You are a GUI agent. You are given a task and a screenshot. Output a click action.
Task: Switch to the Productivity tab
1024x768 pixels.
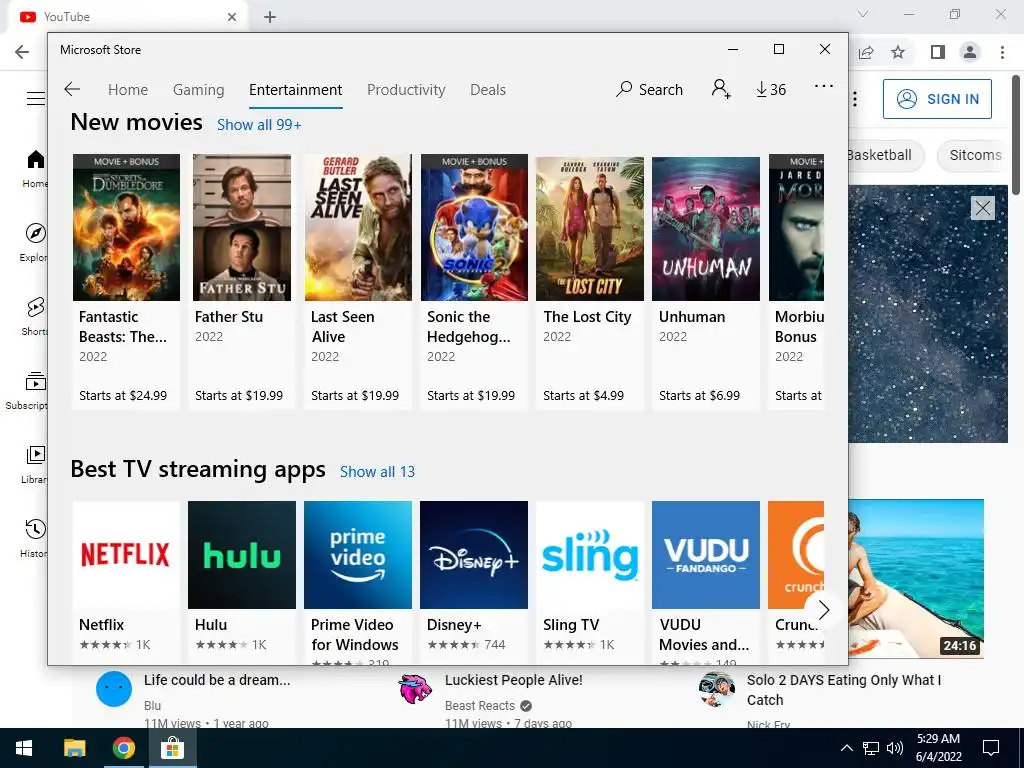[406, 89]
